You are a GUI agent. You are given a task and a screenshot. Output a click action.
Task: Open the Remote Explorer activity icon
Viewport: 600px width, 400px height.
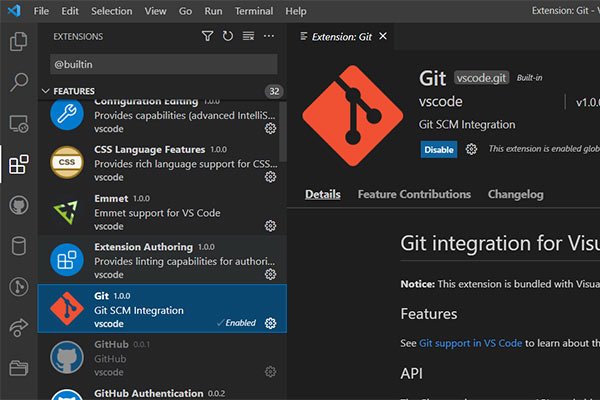tap(18, 124)
